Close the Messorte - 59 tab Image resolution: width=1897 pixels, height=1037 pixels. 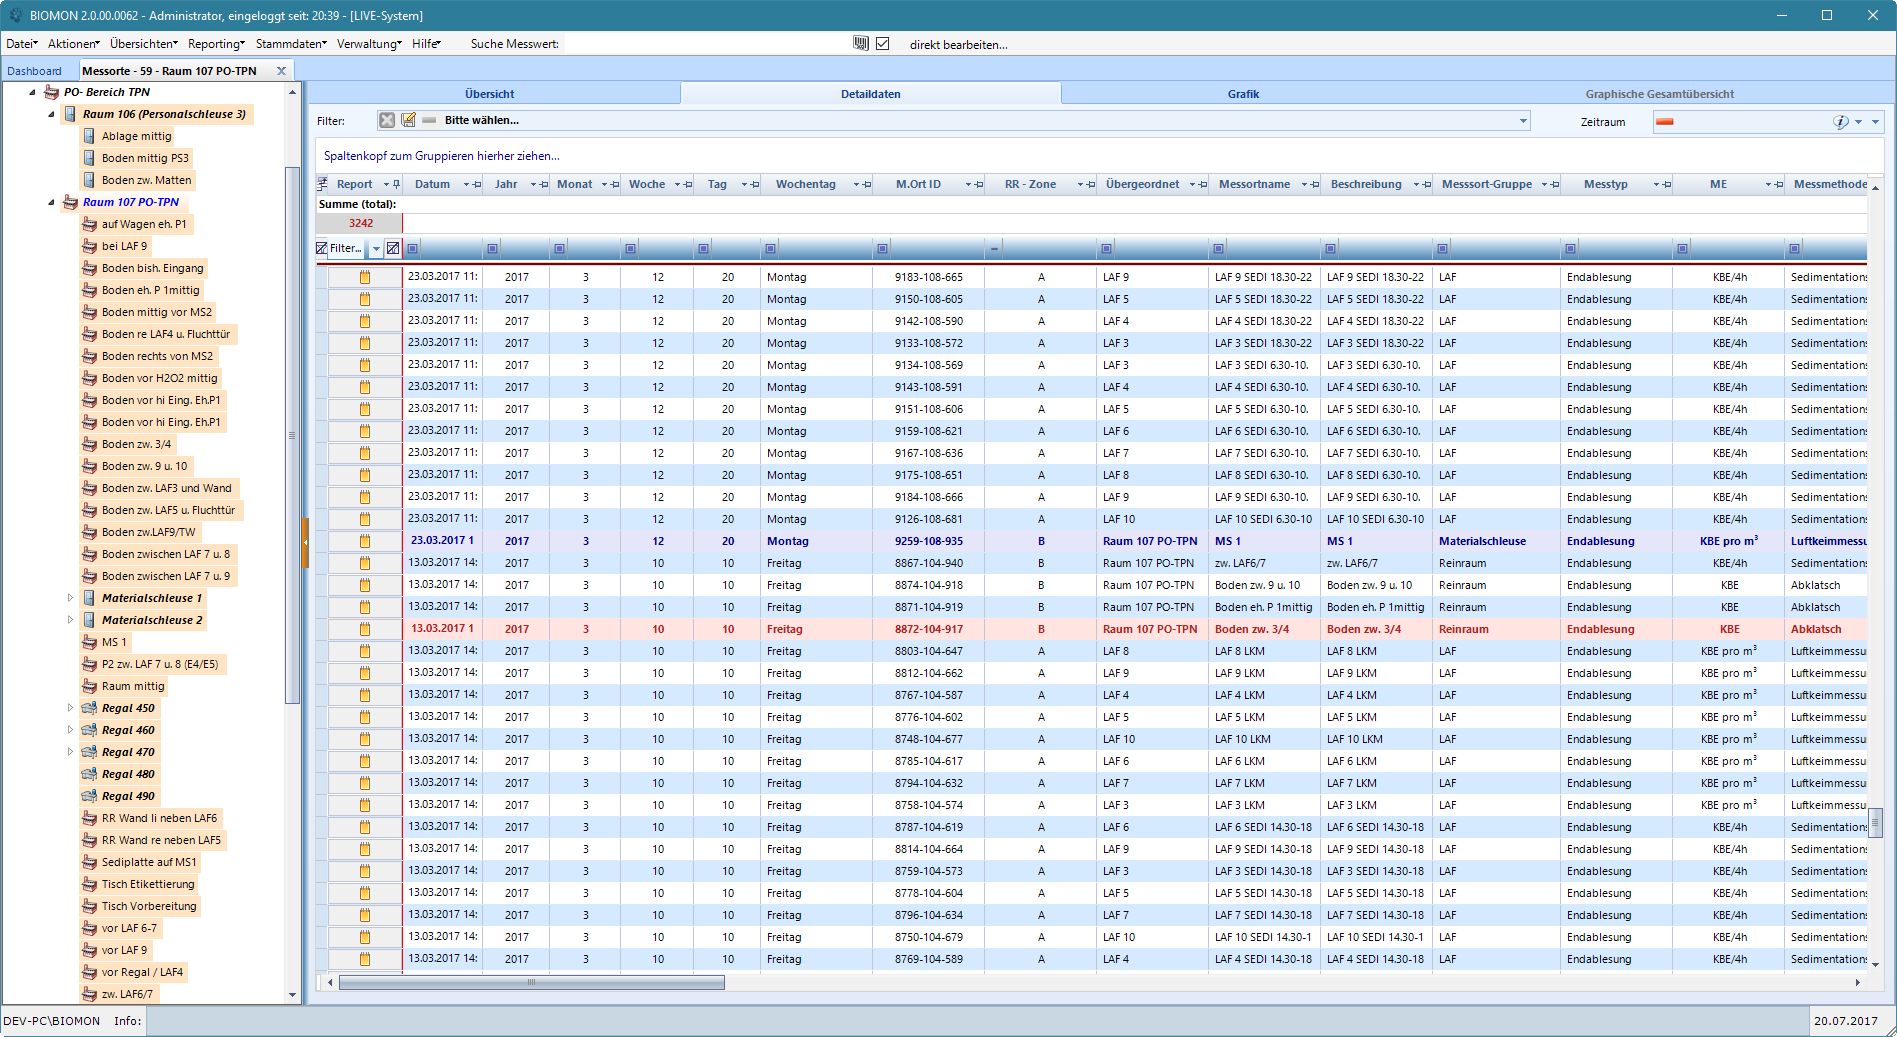coord(281,71)
